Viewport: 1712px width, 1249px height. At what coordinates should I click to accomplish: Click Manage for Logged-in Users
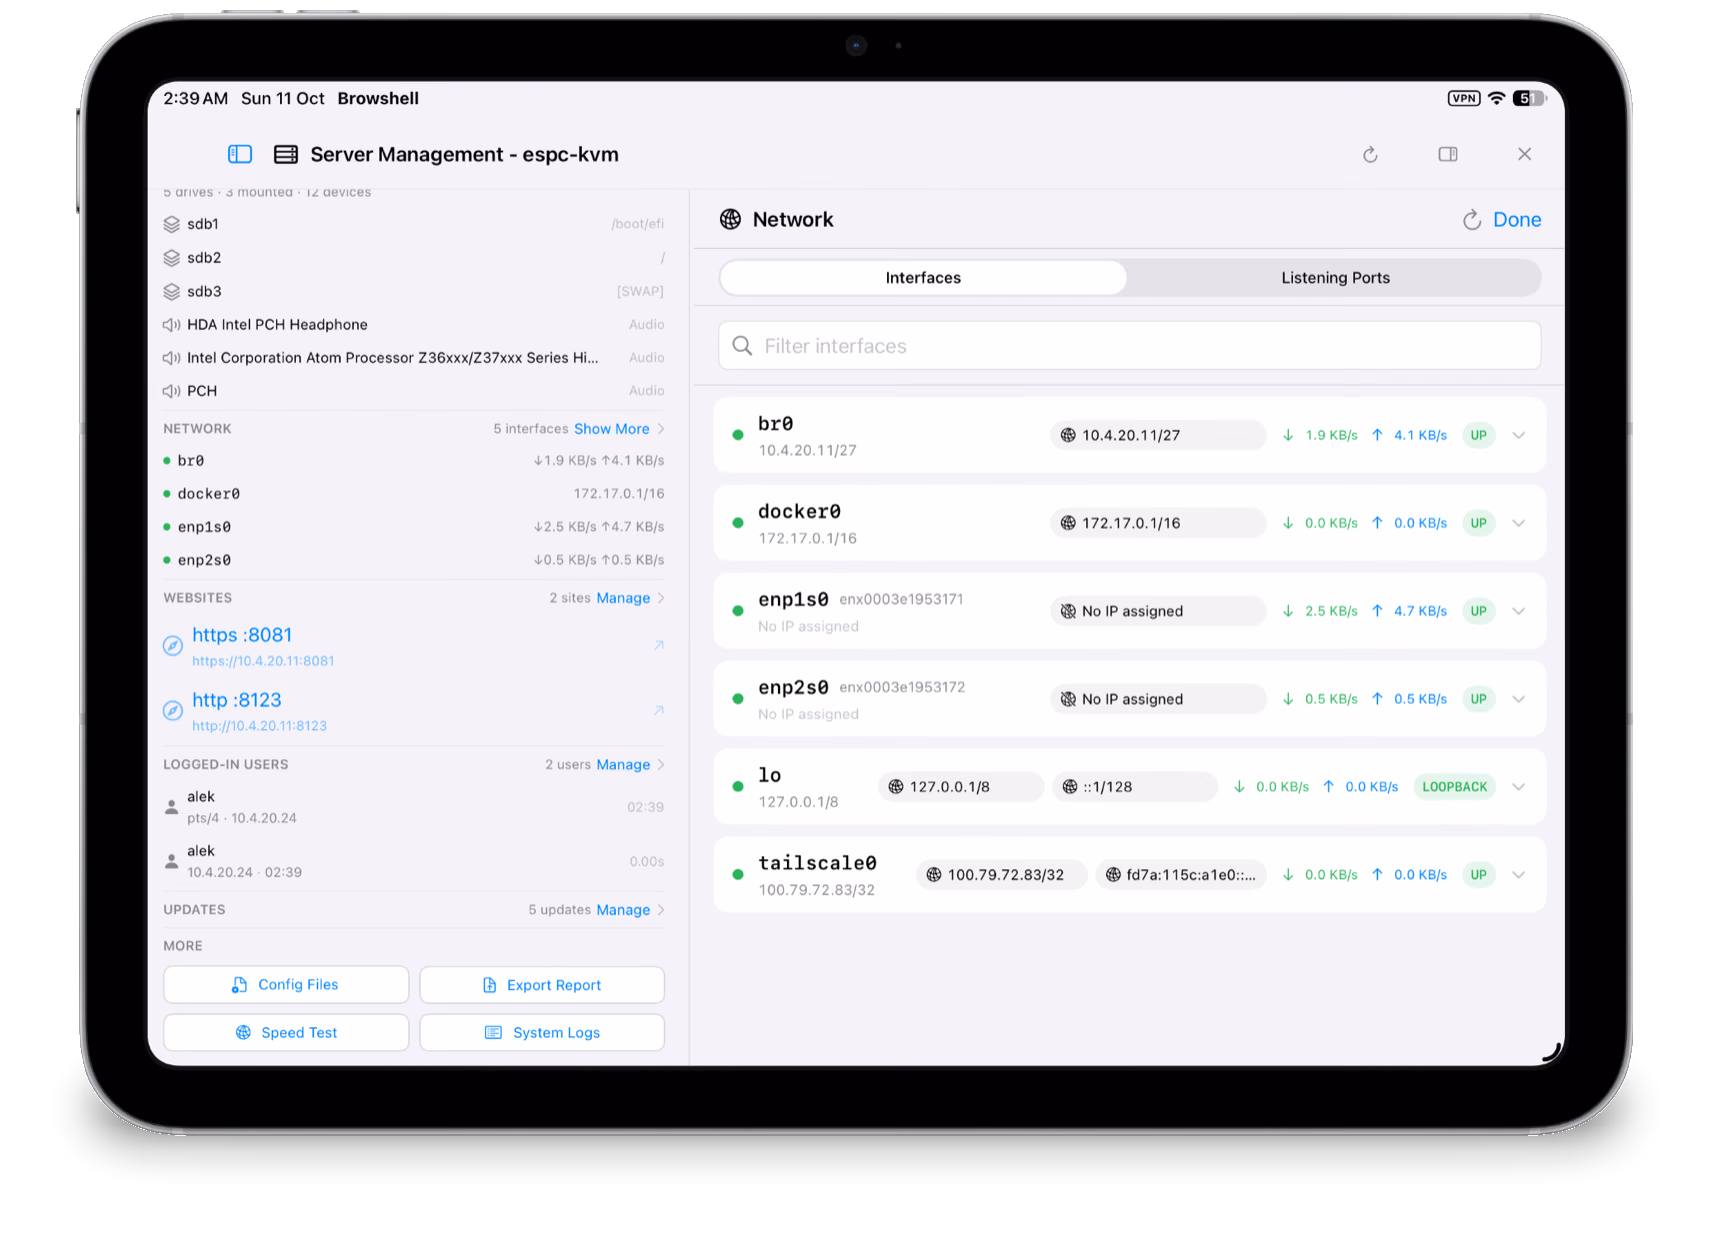point(623,765)
